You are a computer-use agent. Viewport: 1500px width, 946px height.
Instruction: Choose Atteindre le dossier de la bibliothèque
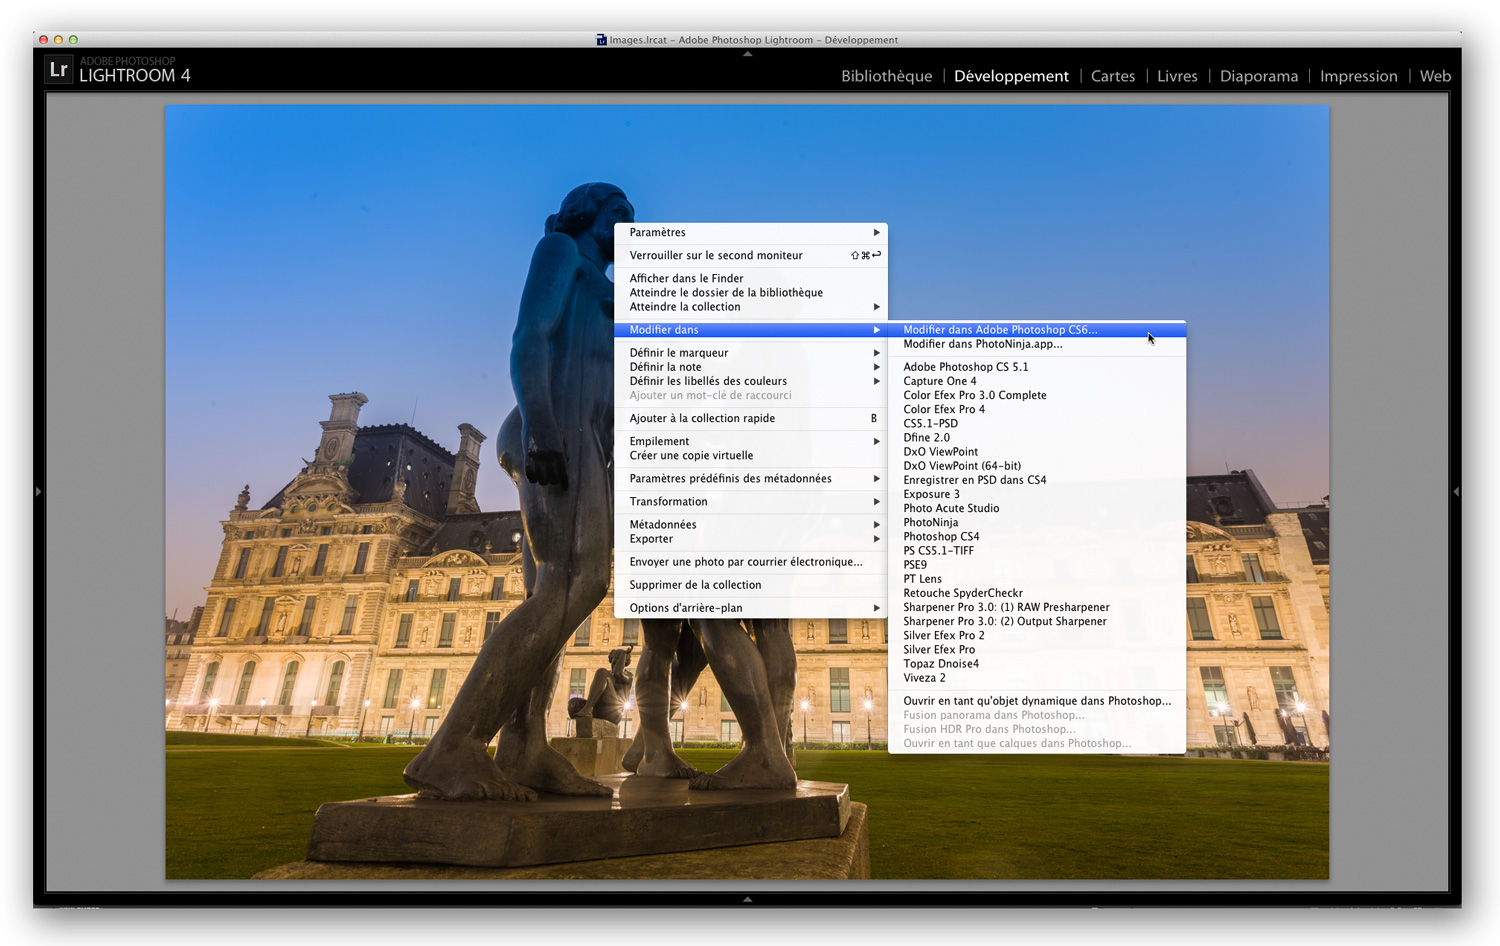coord(751,292)
